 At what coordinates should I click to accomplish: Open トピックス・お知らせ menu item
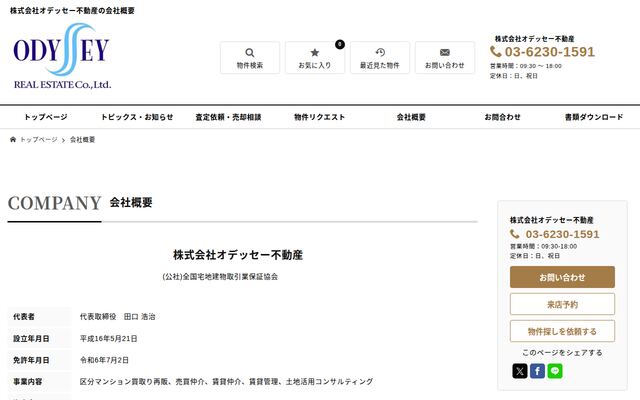[x=137, y=117]
